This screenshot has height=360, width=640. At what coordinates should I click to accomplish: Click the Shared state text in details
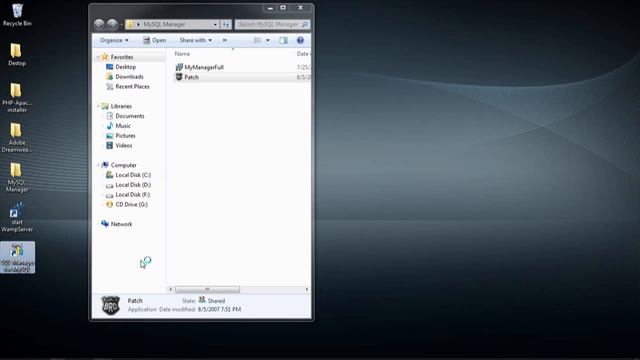point(216,300)
